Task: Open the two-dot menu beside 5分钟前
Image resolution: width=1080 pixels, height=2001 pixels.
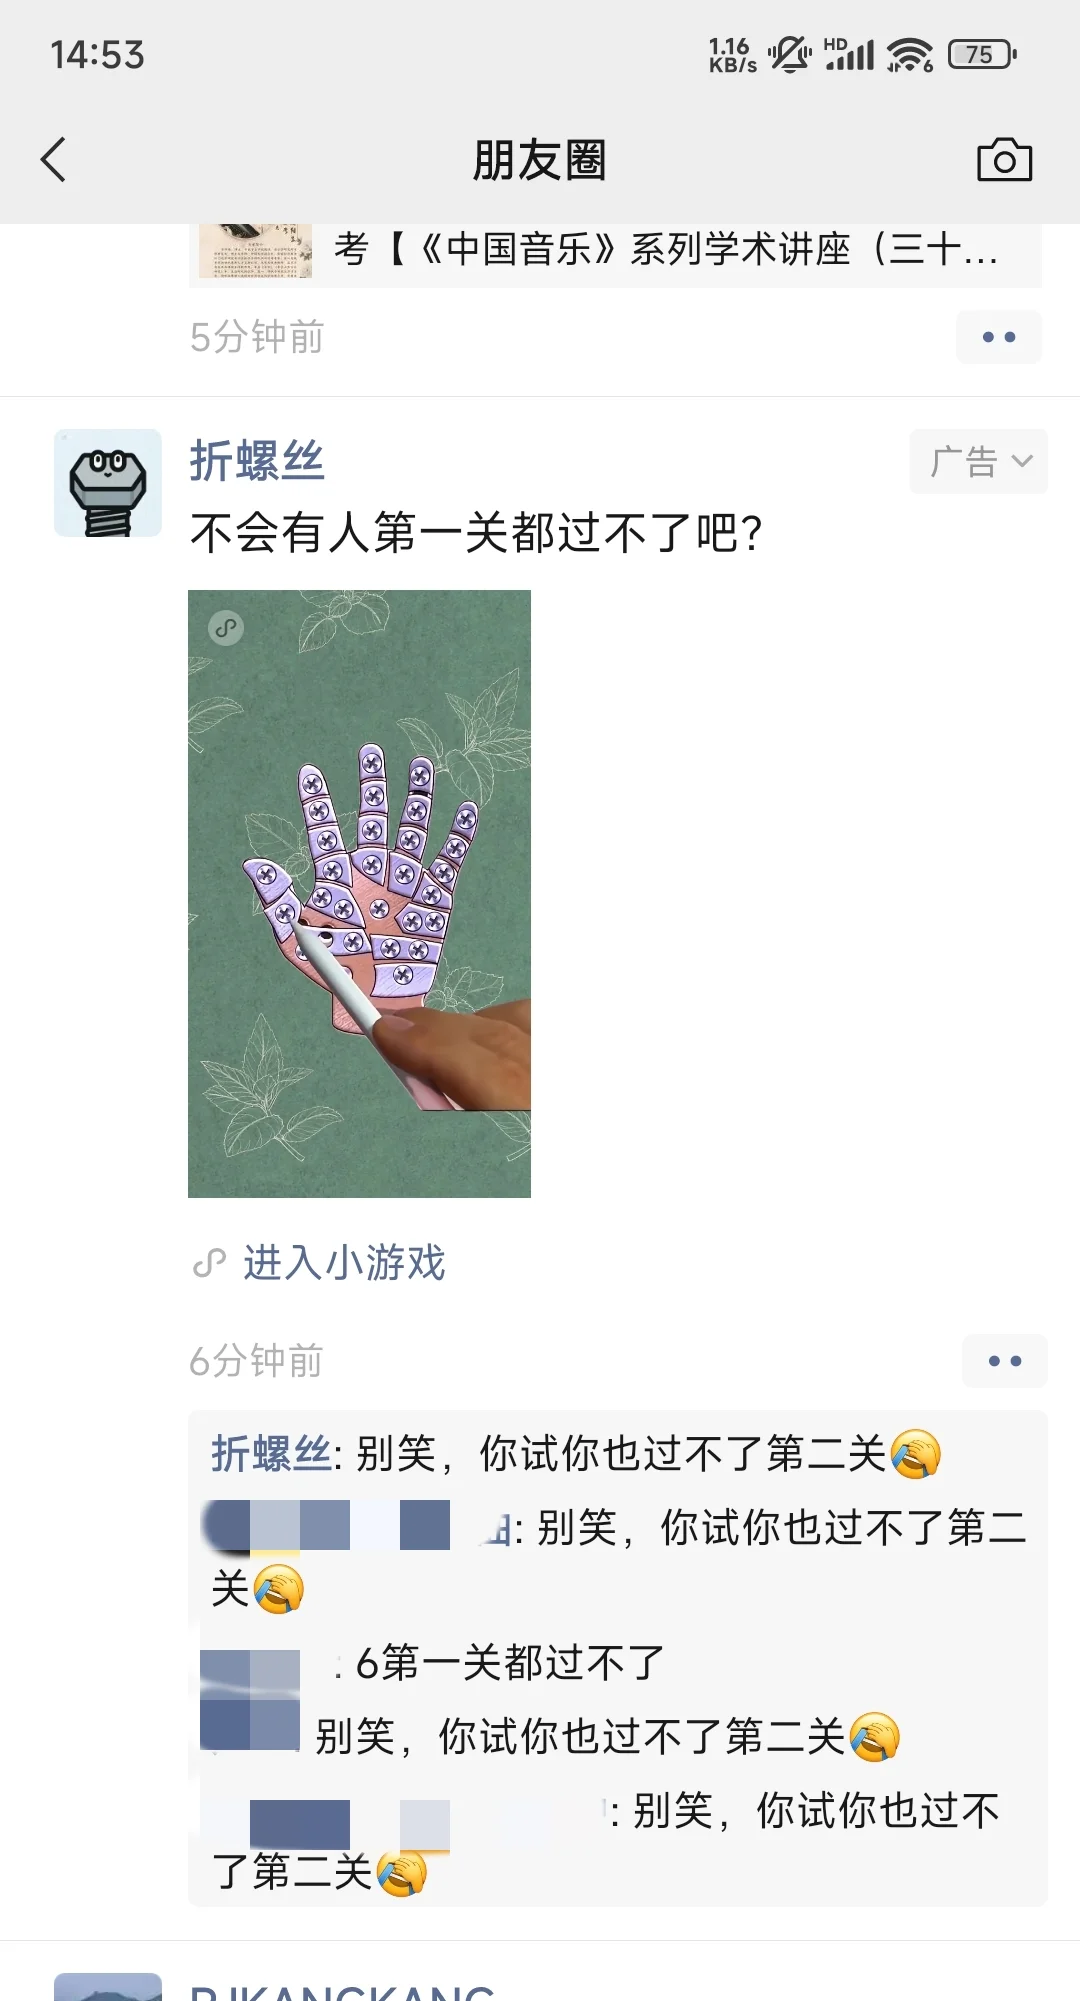Action: tap(998, 337)
